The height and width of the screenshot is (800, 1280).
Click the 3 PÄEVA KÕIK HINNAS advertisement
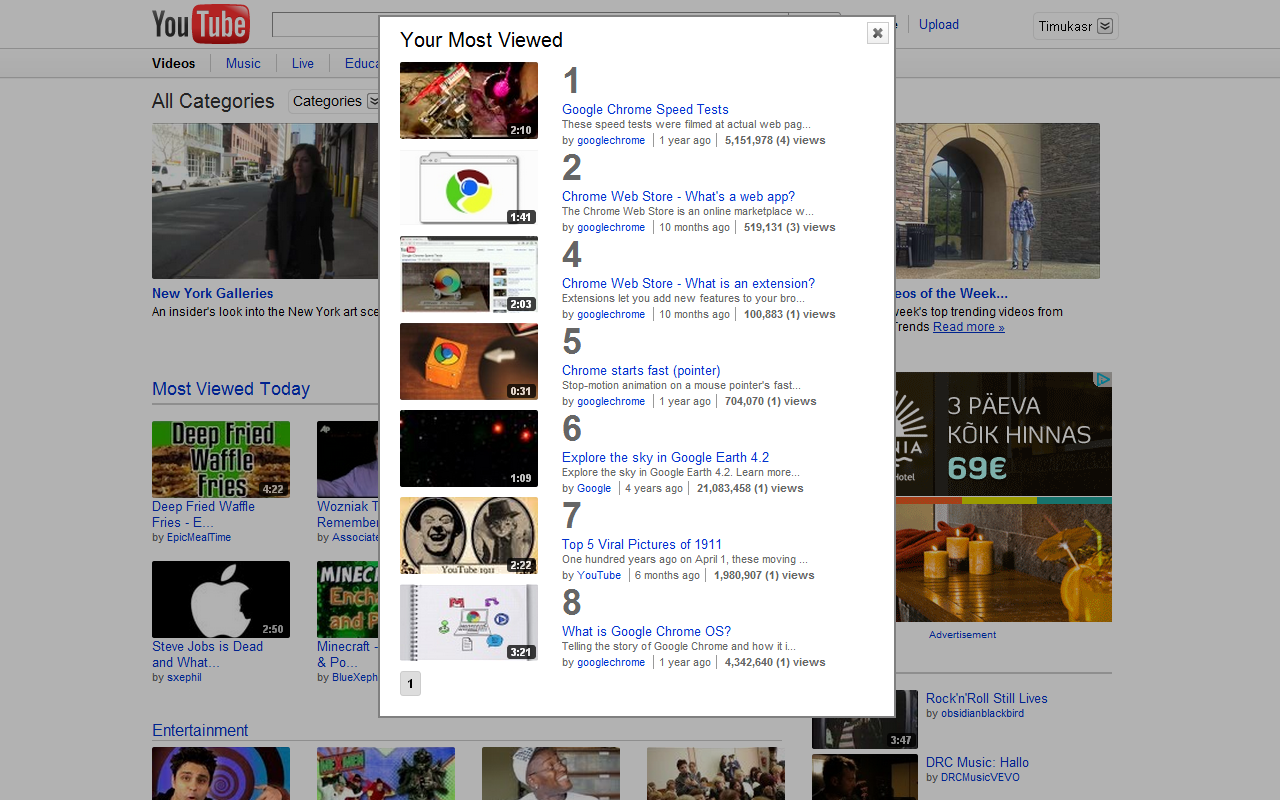click(1003, 497)
